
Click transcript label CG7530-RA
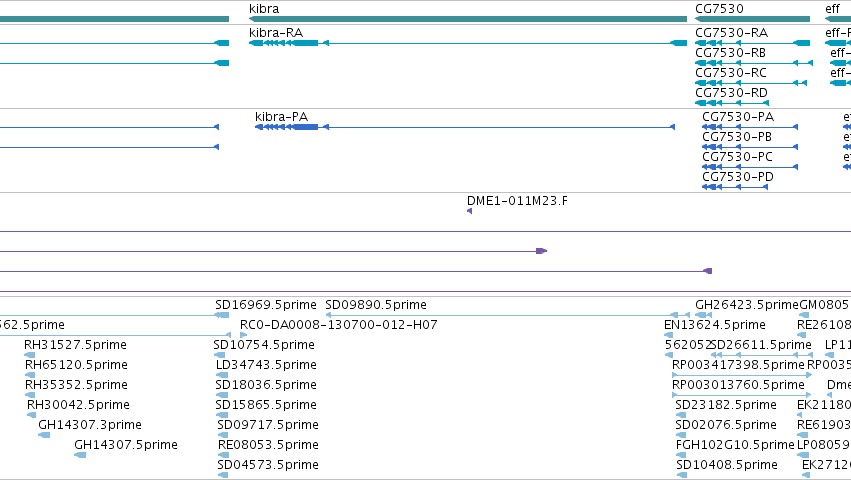732,33
